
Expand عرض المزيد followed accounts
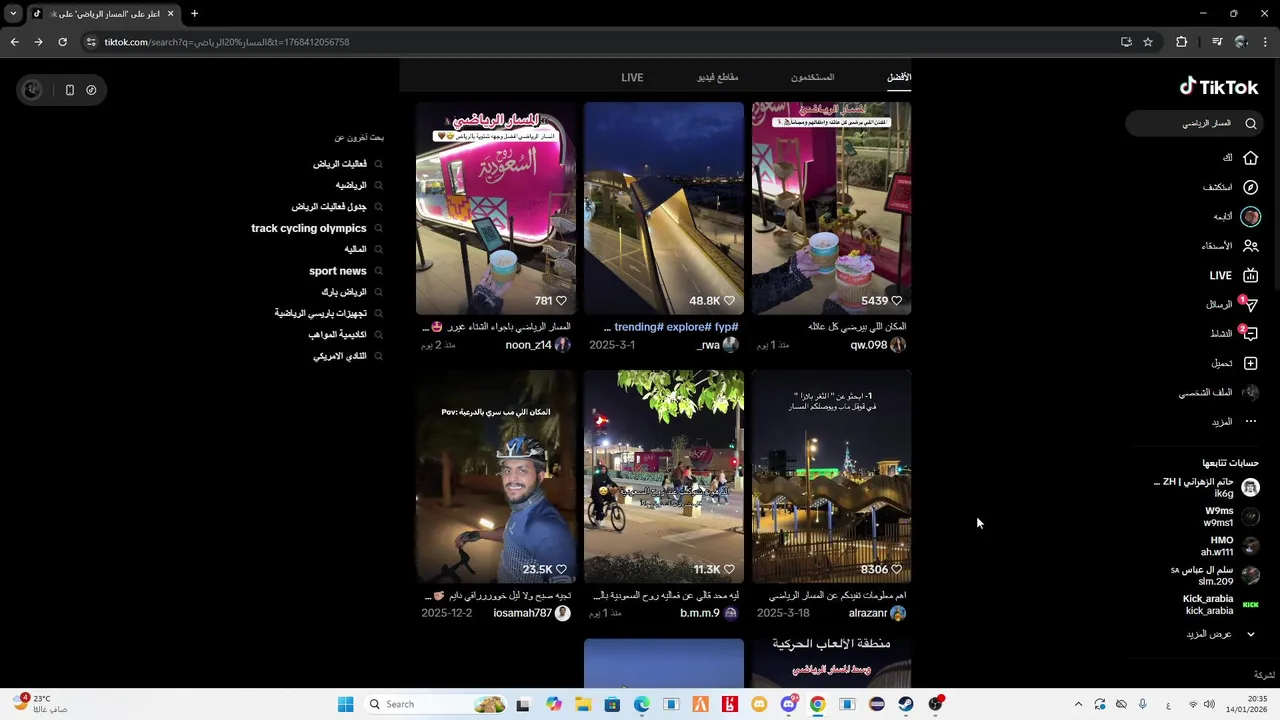1220,634
